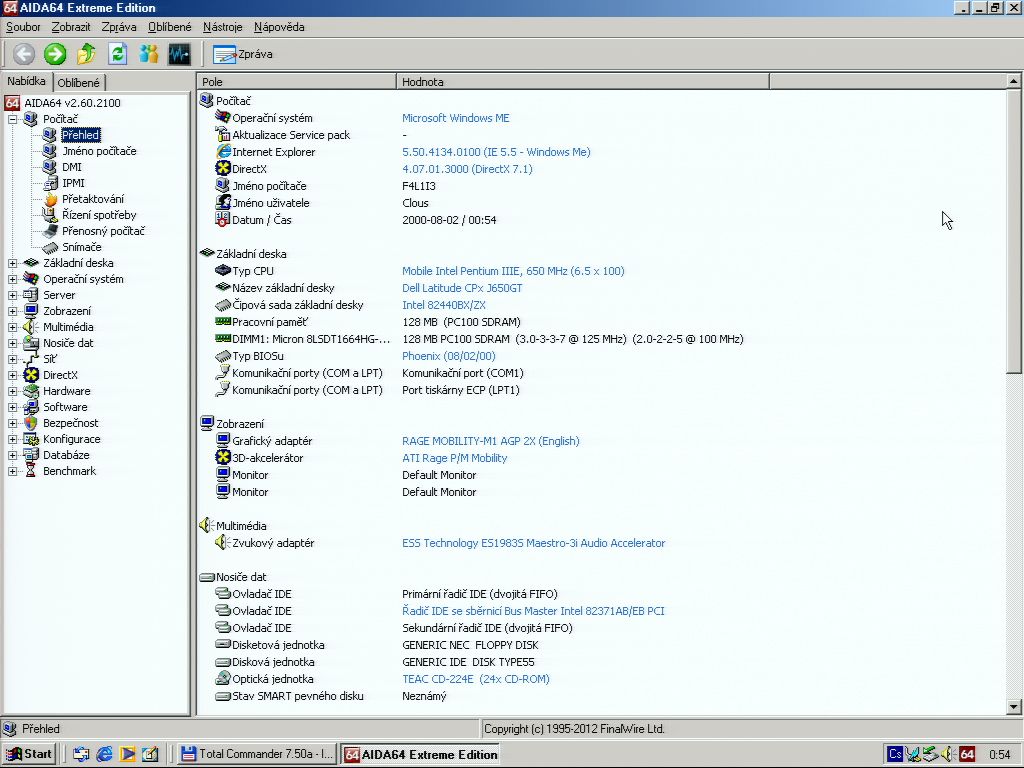Image resolution: width=1024 pixels, height=768 pixels.
Task: Click the Cs keyboard language tray indicator
Action: pos(895,754)
